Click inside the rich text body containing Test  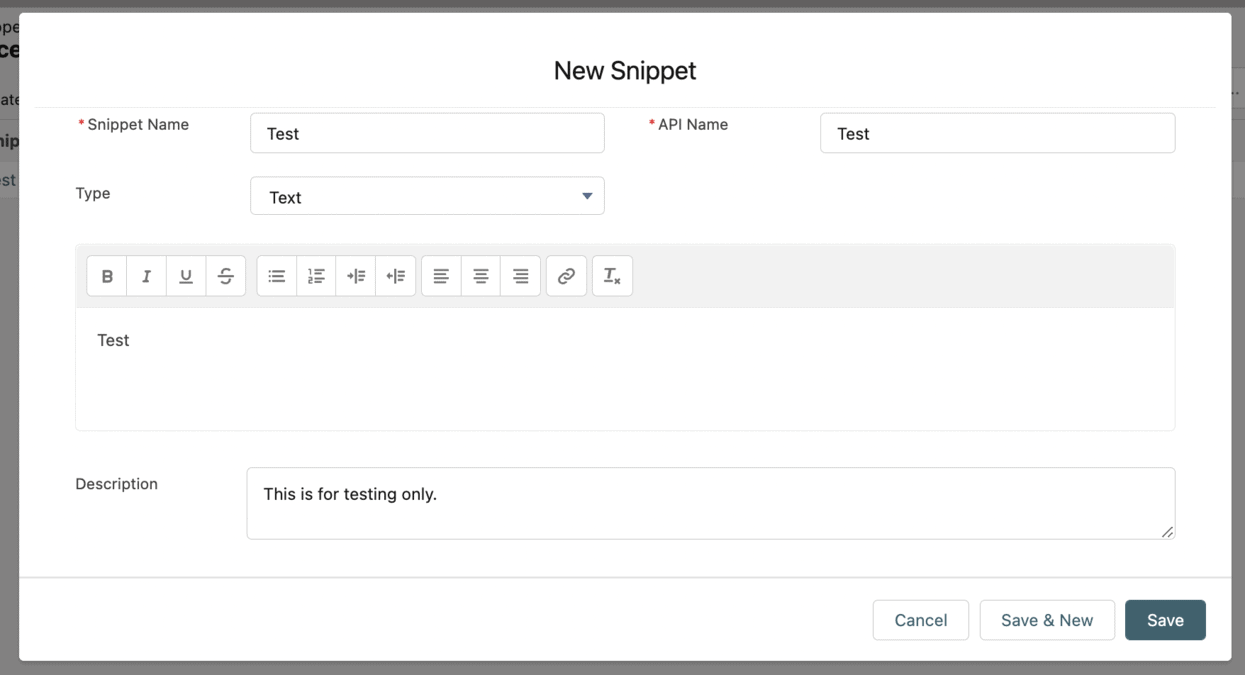625,369
